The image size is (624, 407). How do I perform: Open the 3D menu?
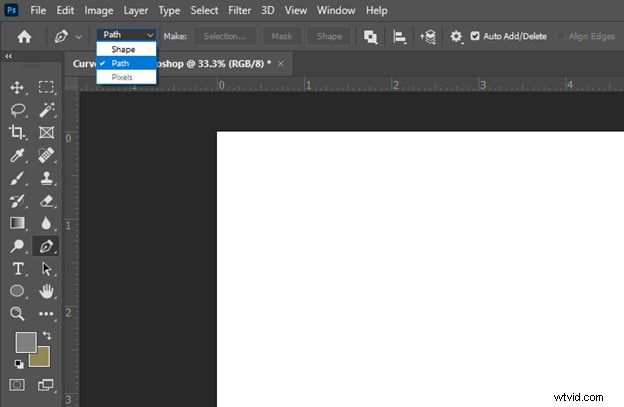267,10
